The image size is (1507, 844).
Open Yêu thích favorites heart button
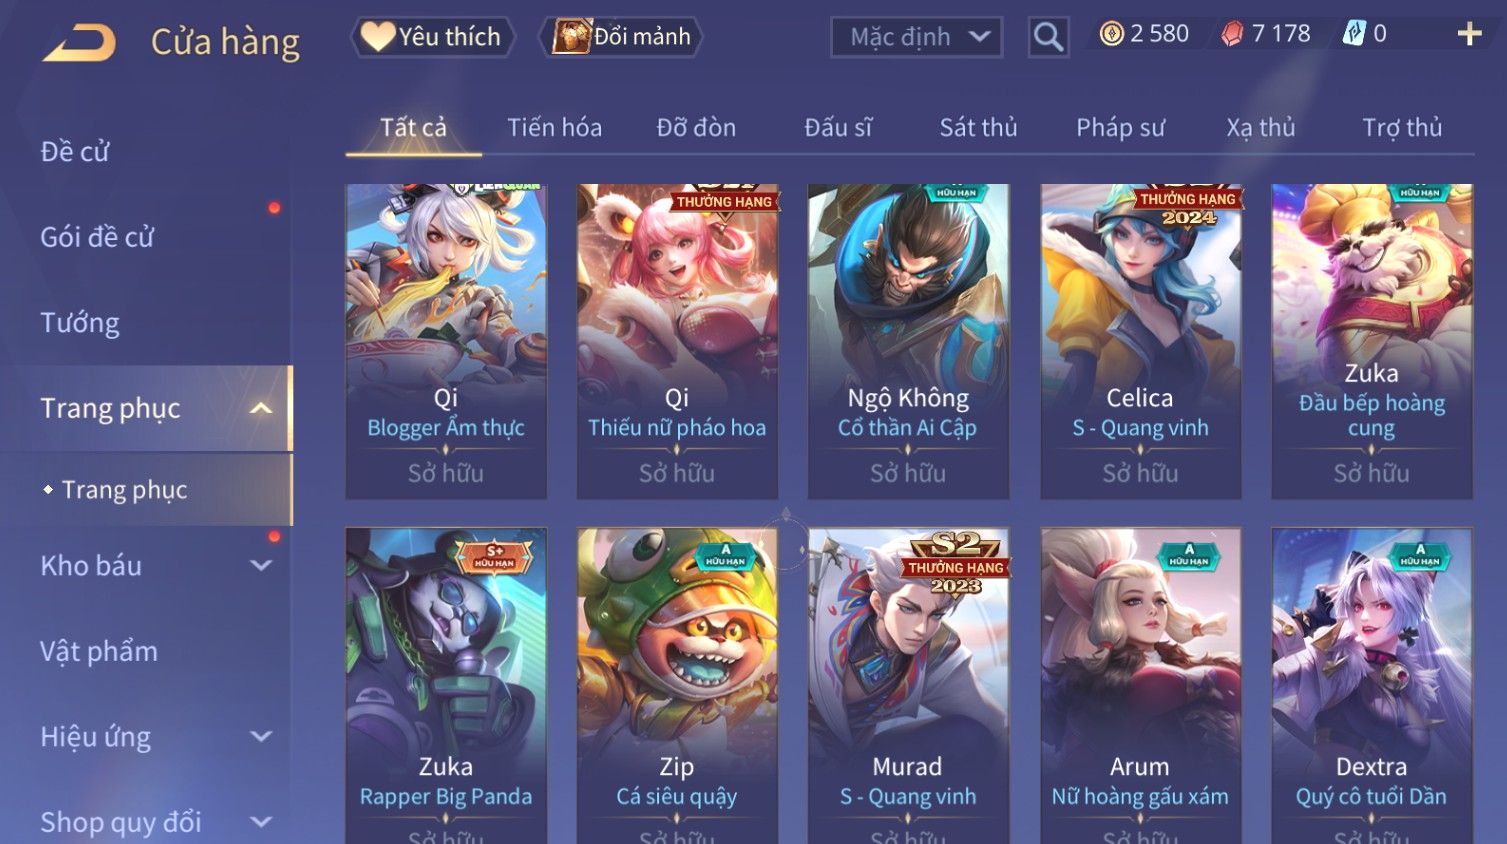click(432, 37)
